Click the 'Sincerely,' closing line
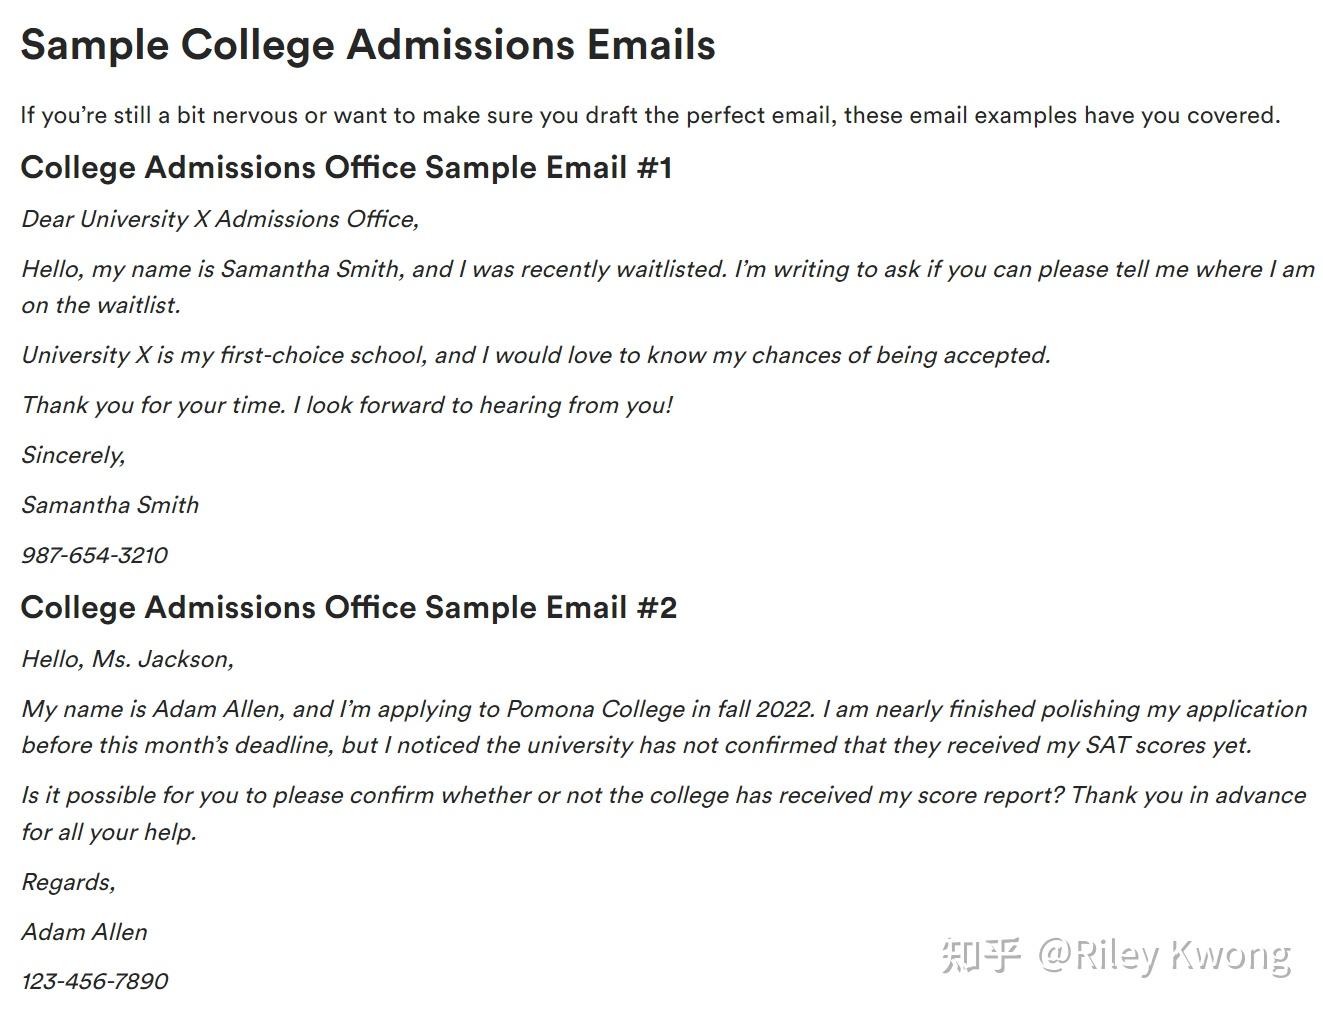The height and width of the screenshot is (1014, 1323). [74, 455]
